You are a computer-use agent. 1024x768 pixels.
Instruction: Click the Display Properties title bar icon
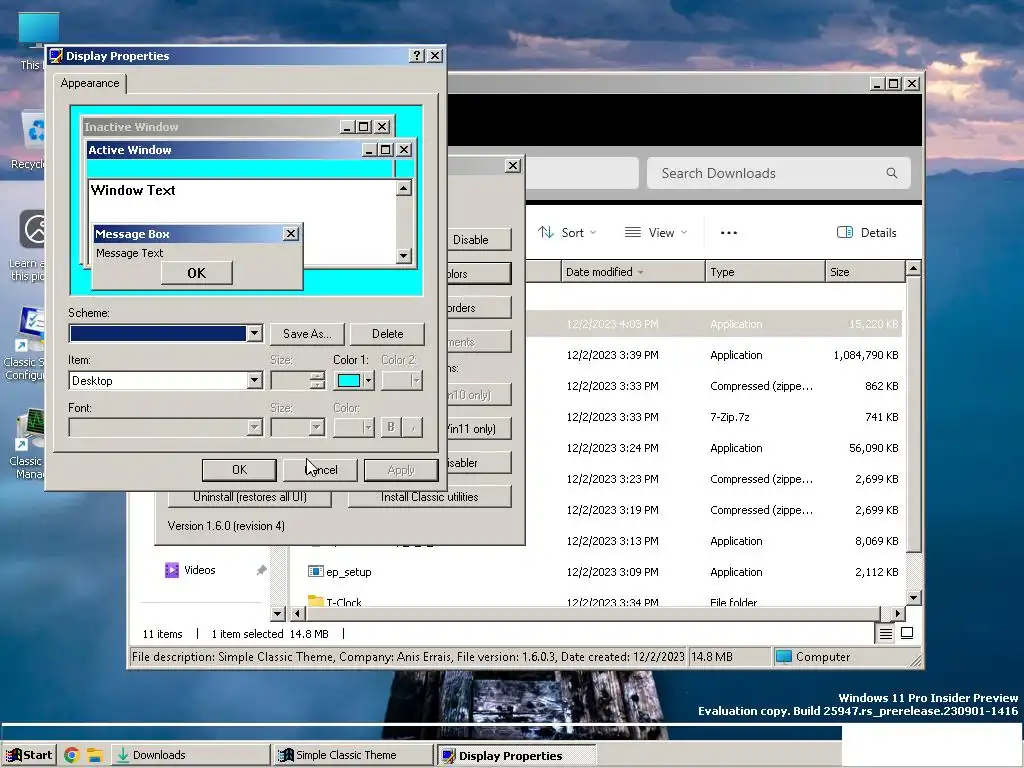pyautogui.click(x=56, y=56)
